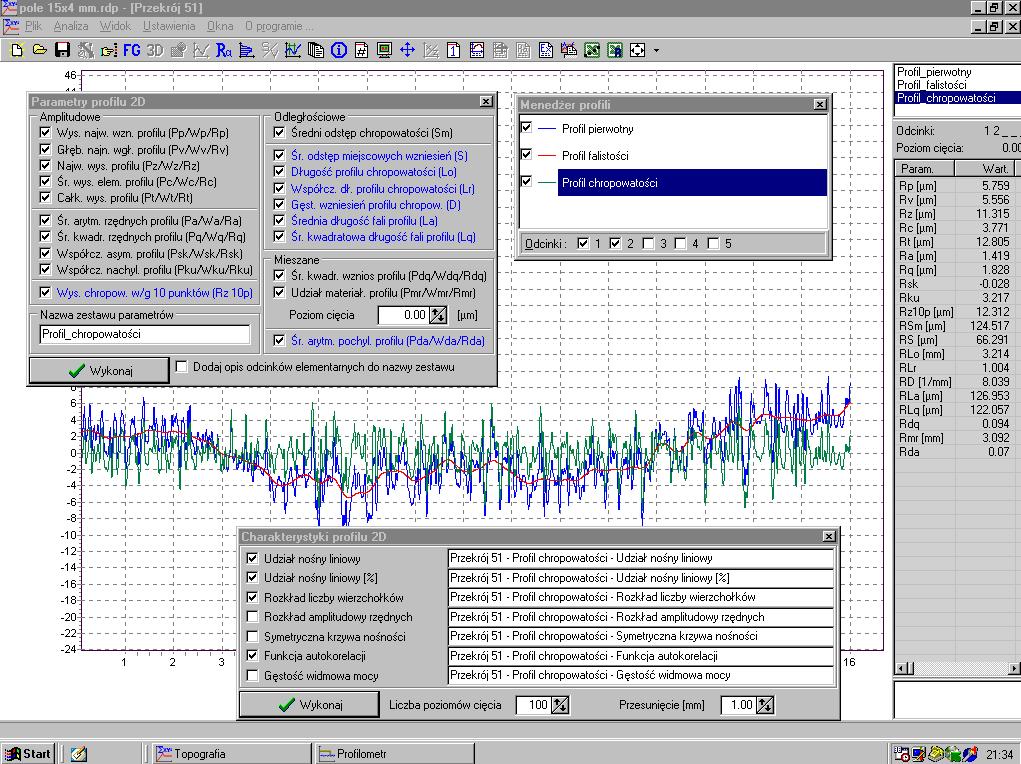Click the fit-to-window toolbar icon
The image size is (1021, 764).
coord(637,50)
